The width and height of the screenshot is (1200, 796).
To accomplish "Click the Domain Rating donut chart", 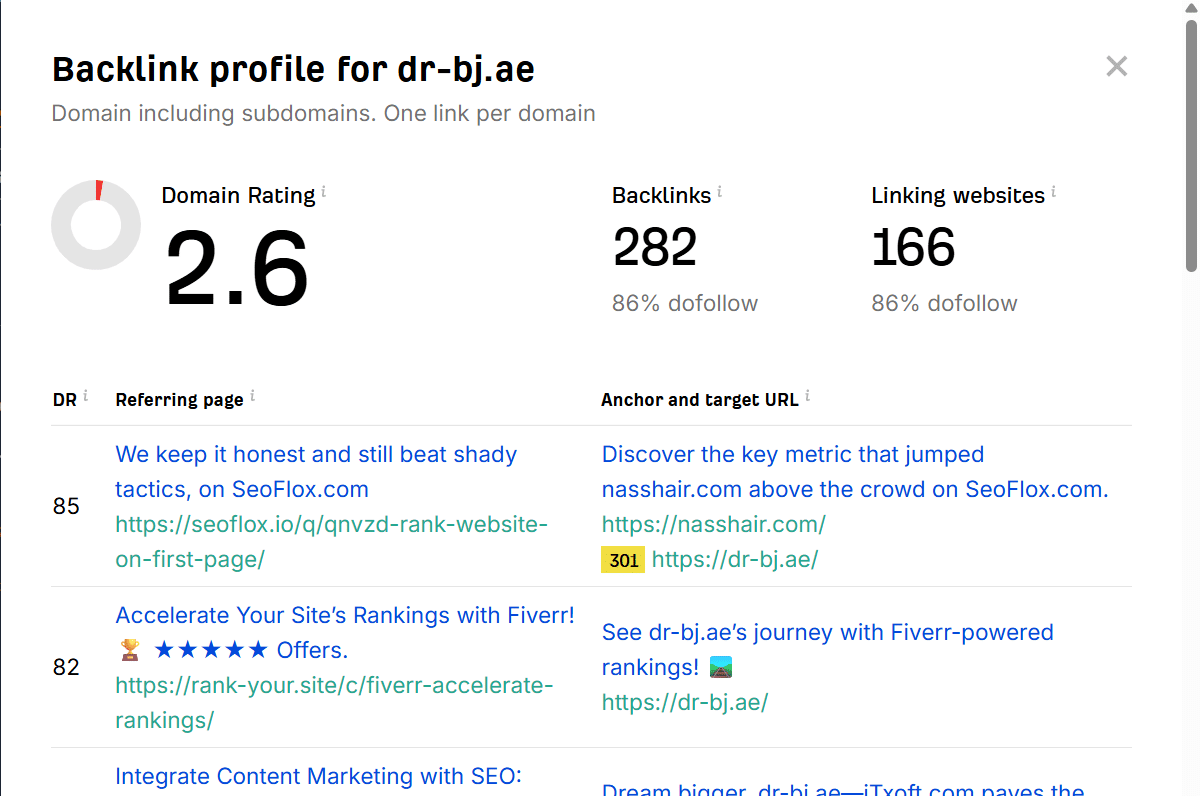I will pyautogui.click(x=96, y=225).
